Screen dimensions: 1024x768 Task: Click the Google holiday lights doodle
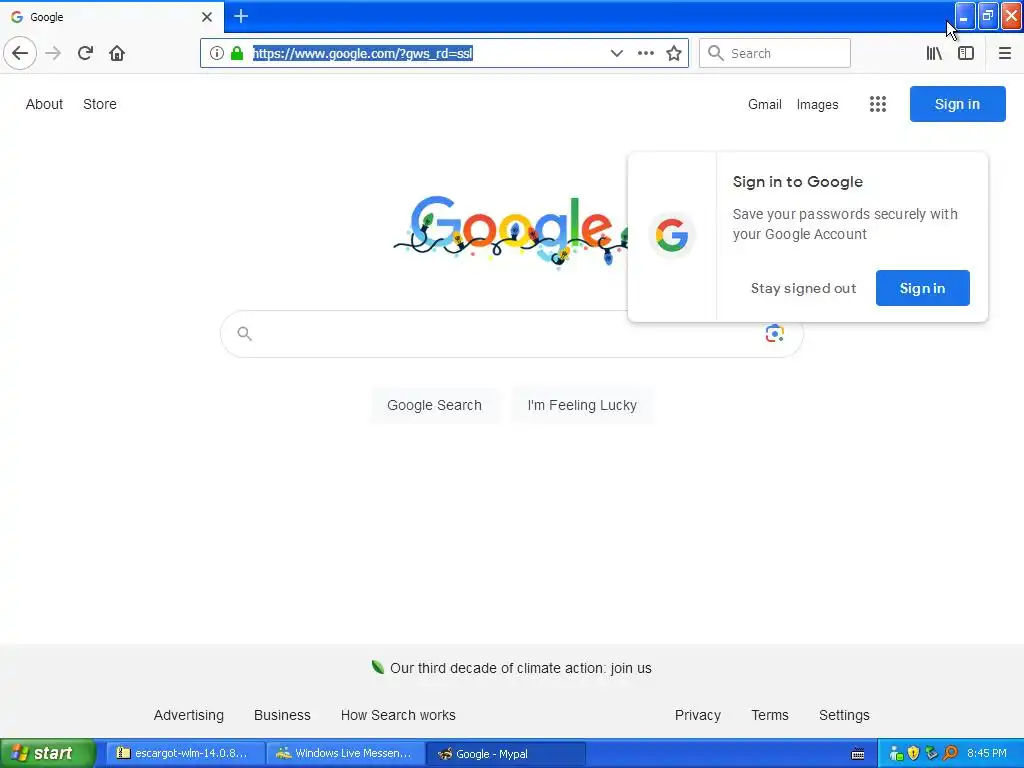[509, 231]
